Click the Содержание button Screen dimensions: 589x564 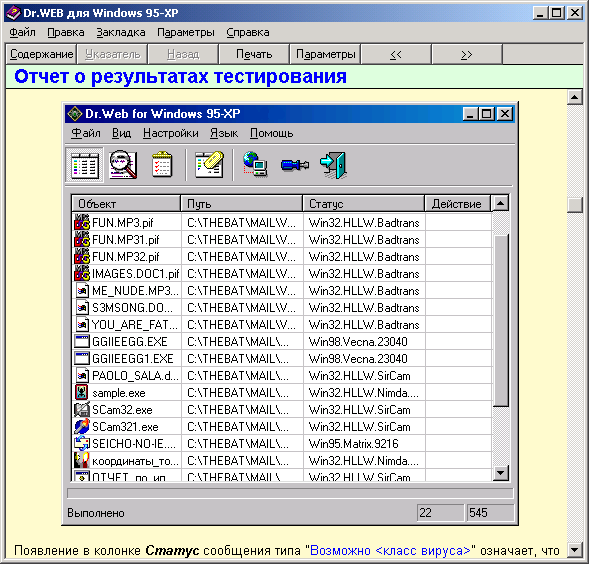click(x=41, y=54)
